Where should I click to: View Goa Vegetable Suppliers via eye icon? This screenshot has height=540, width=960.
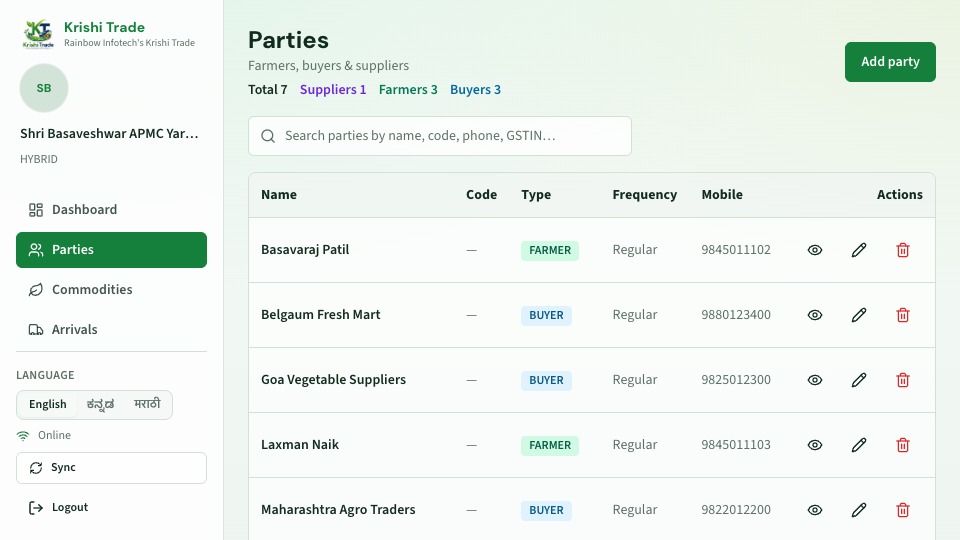[x=815, y=380]
